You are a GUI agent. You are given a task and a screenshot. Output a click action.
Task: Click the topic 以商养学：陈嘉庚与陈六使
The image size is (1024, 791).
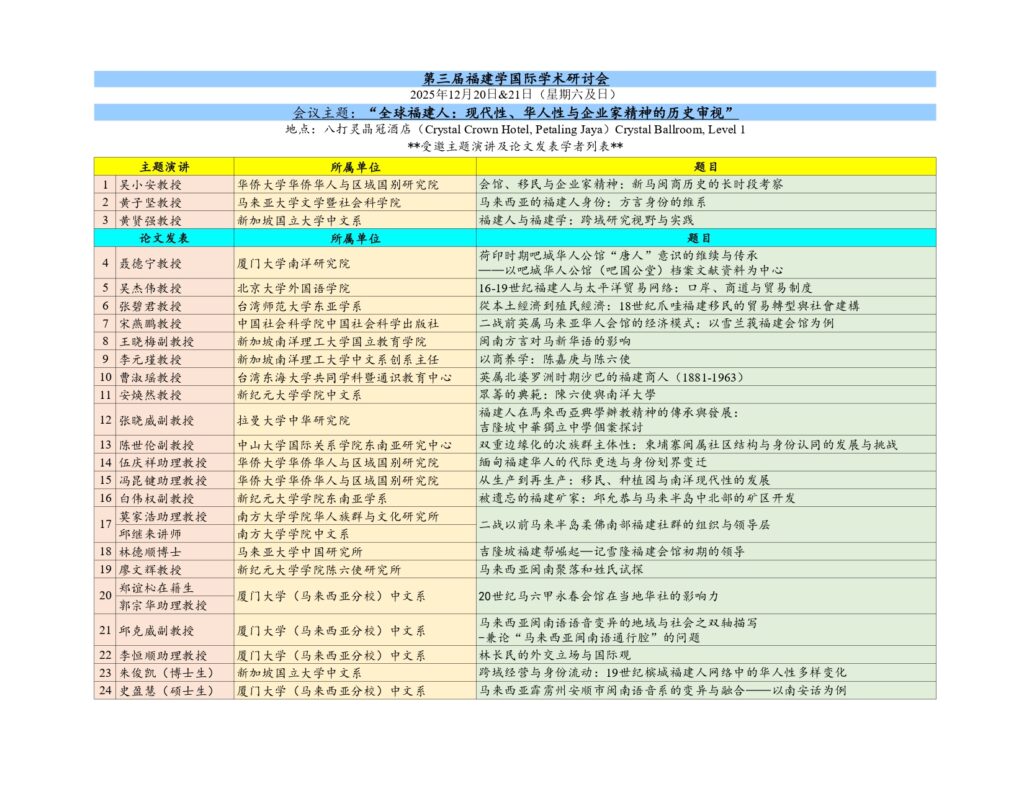(562, 359)
